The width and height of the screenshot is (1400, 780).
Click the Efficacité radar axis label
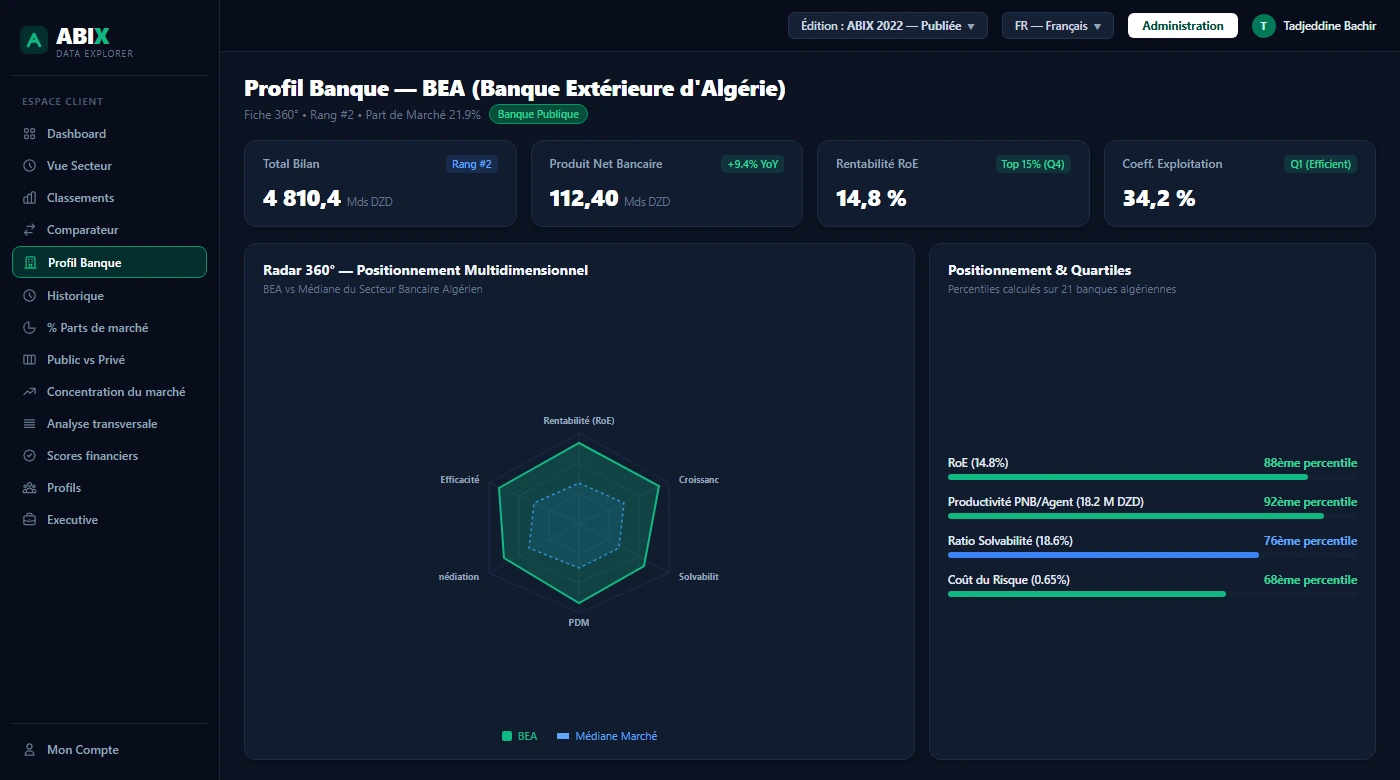(x=460, y=480)
